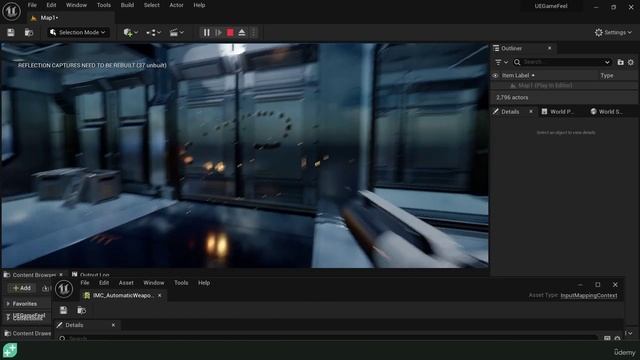Save the current level with the floppy icon

click(x=11, y=32)
